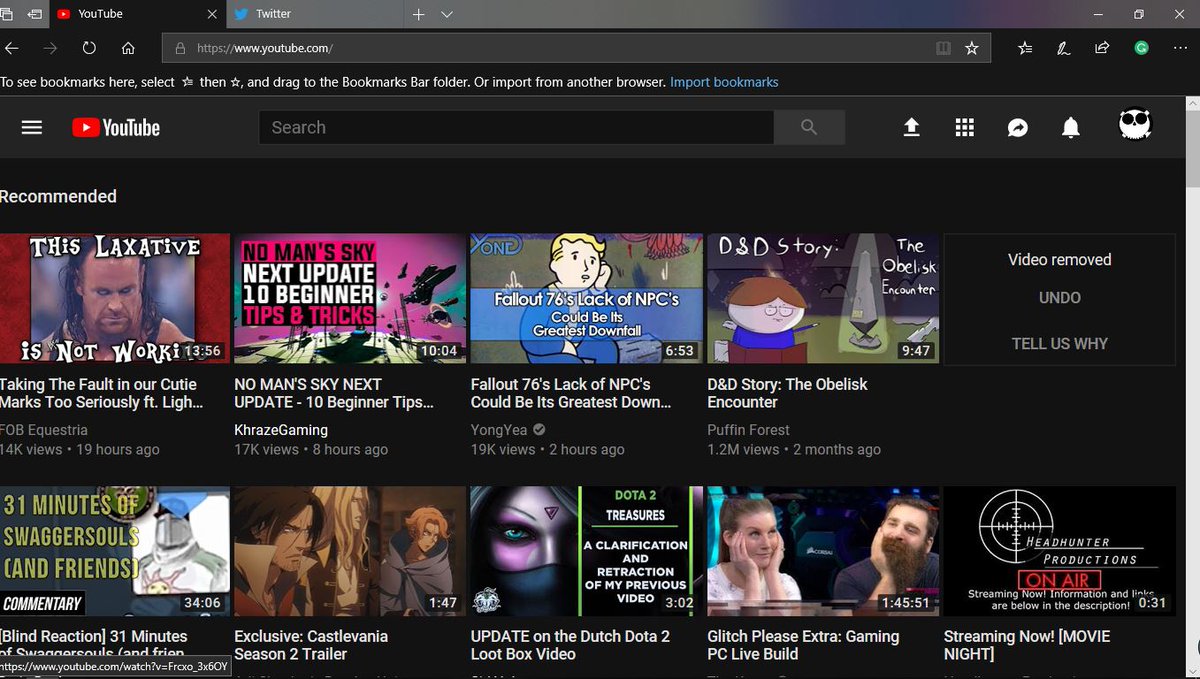Screen dimensions: 1200x679
Task: Open a new tab with plus icon
Action: [419, 14]
